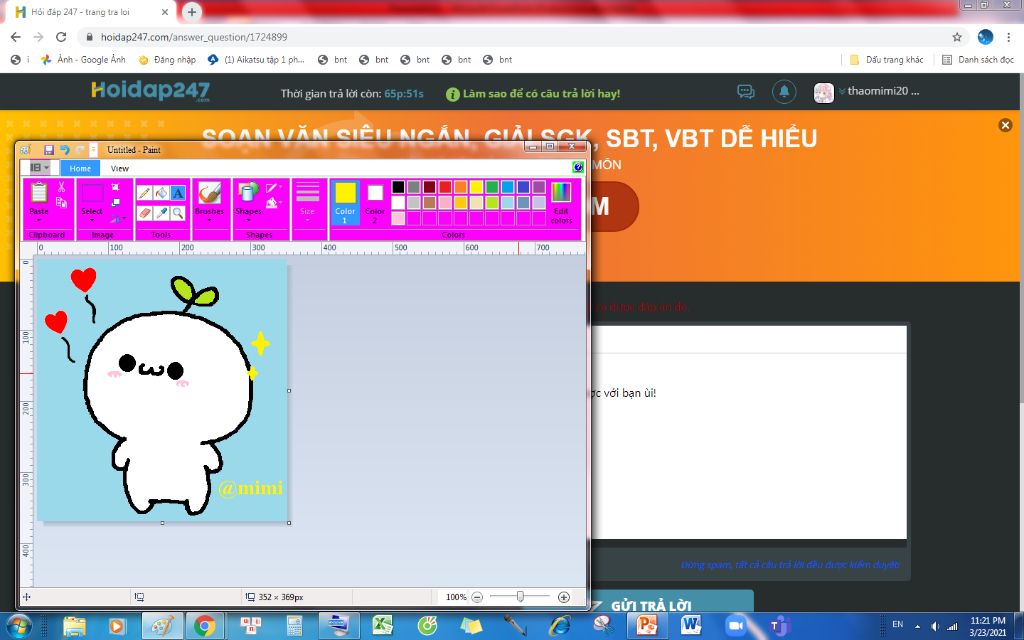Bookmark this page with the star icon
The width and height of the screenshot is (1024, 640).
pos(957,37)
